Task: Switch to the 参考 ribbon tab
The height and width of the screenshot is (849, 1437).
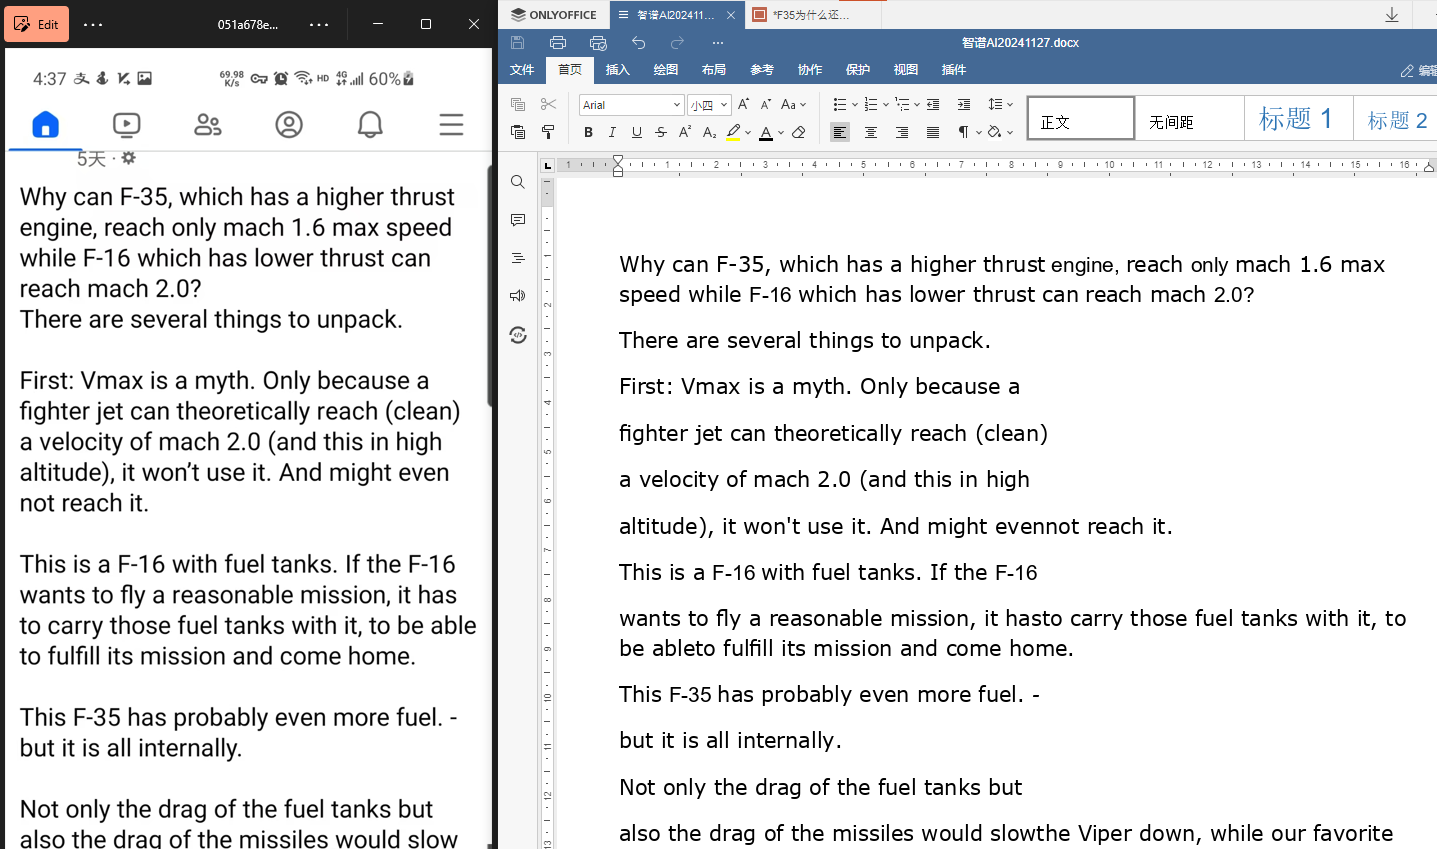Action: 762,70
